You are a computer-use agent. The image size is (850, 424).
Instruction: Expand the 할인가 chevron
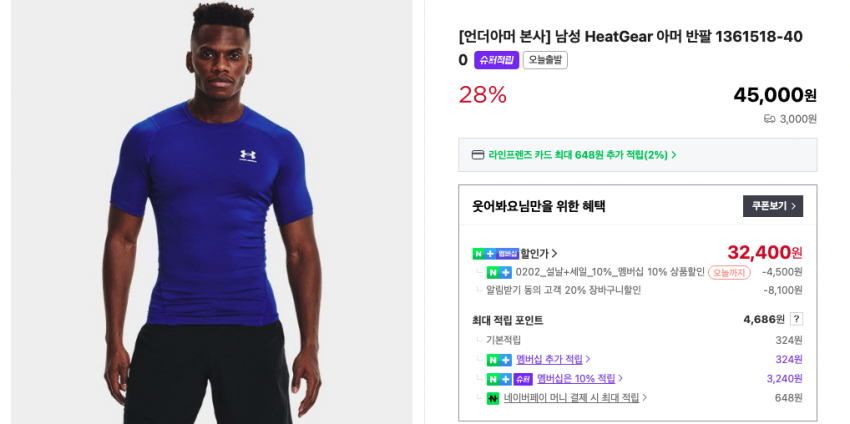(x=554, y=253)
